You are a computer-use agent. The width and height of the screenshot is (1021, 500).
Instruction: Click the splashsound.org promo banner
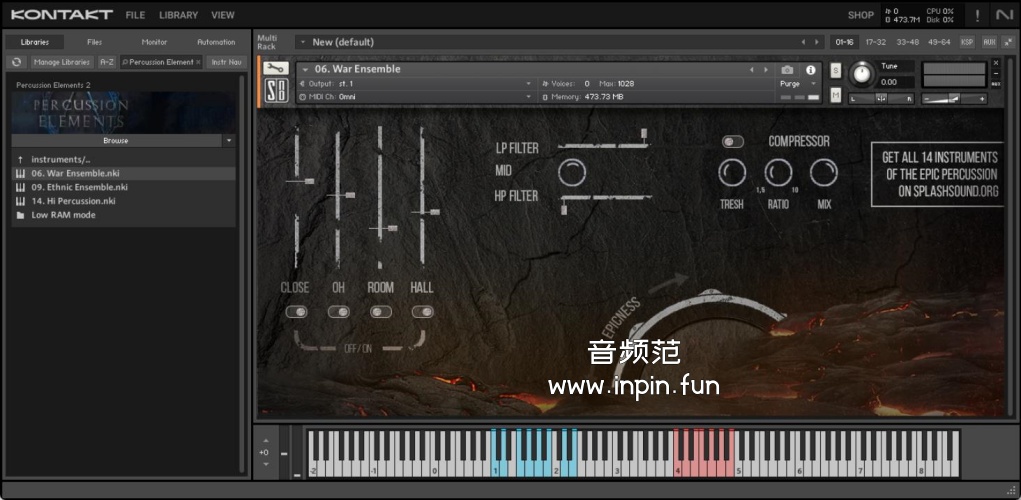[940, 174]
